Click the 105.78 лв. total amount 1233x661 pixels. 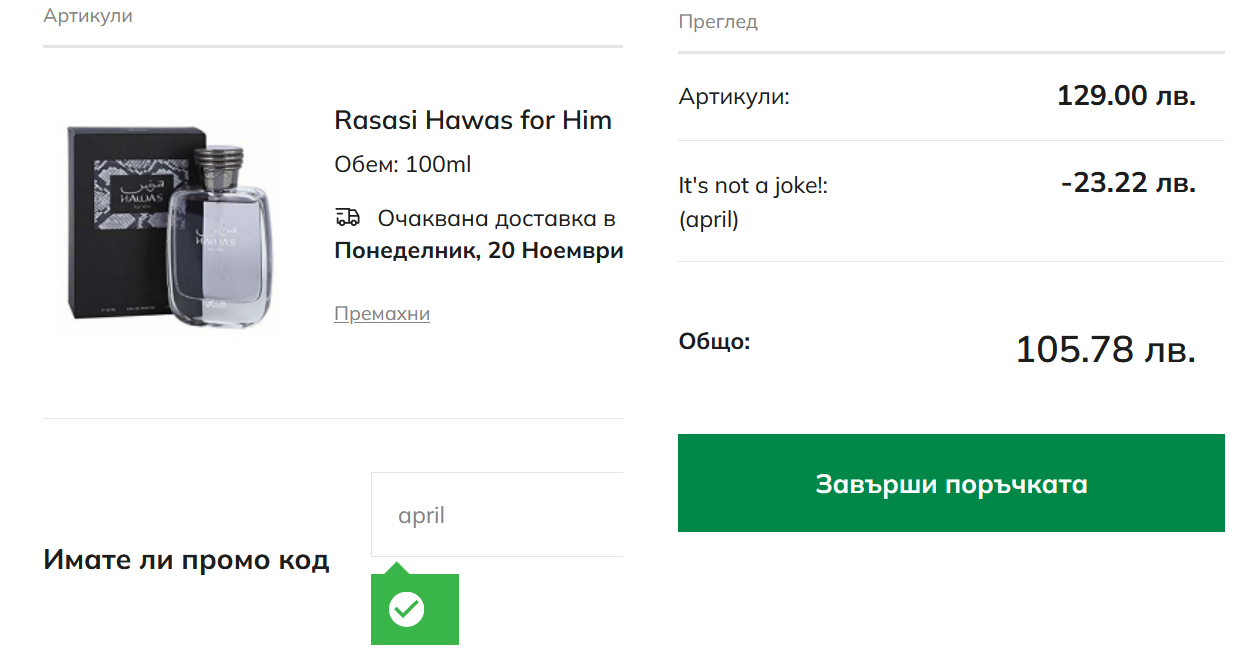[x=1105, y=350]
